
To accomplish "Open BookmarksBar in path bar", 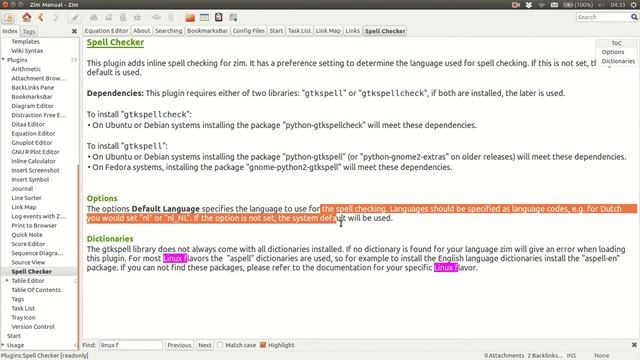I will pyautogui.click(x=207, y=31).
